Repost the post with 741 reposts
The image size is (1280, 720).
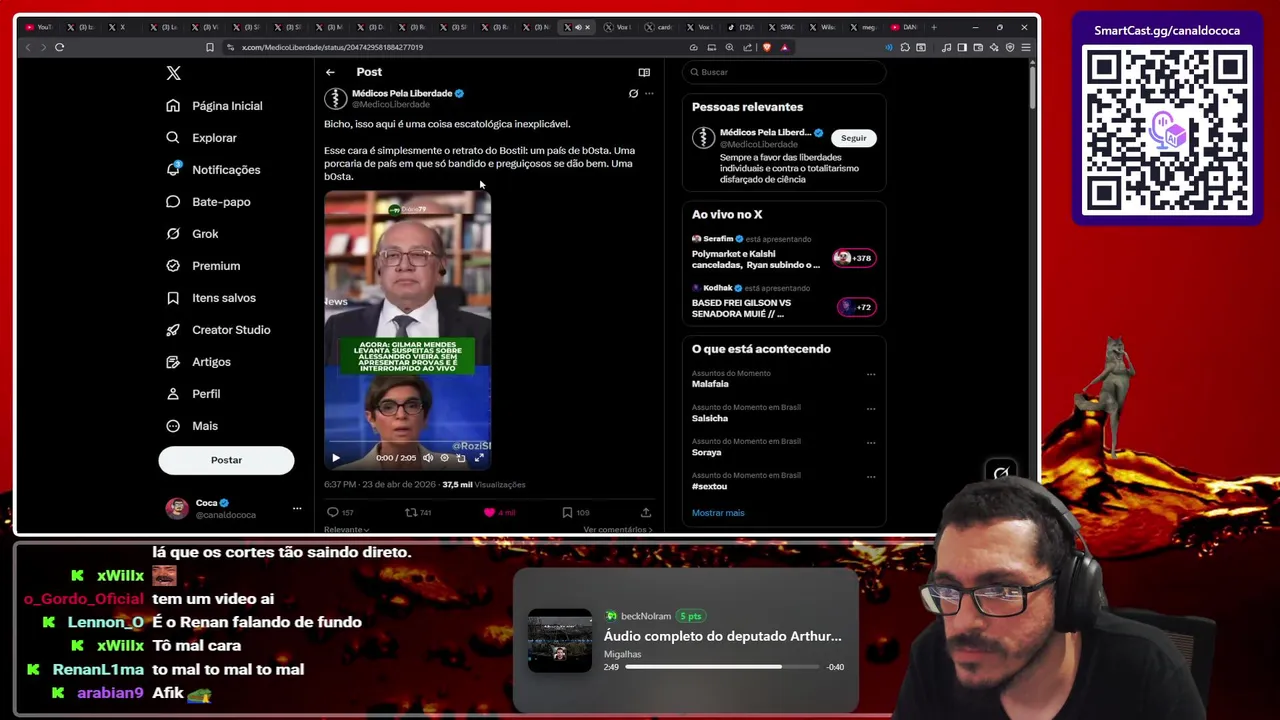pos(418,512)
